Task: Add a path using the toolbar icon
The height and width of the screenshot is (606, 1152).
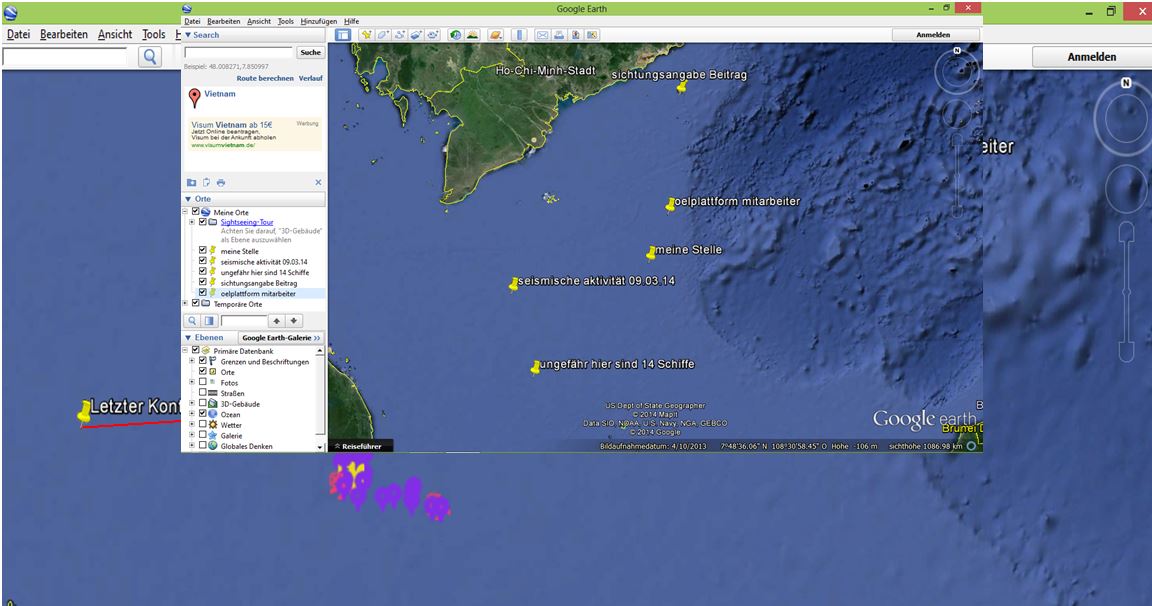Action: point(400,35)
